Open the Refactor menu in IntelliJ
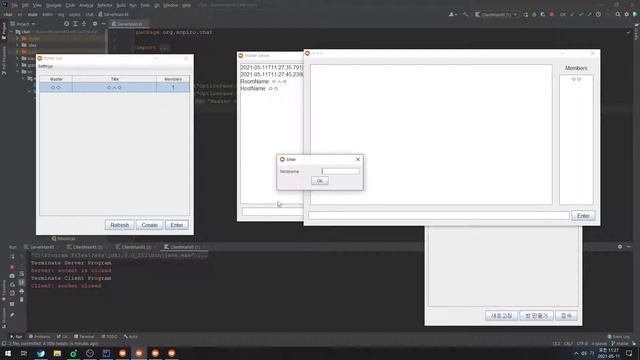This screenshot has height=360, width=640. pyautogui.click(x=104, y=5)
